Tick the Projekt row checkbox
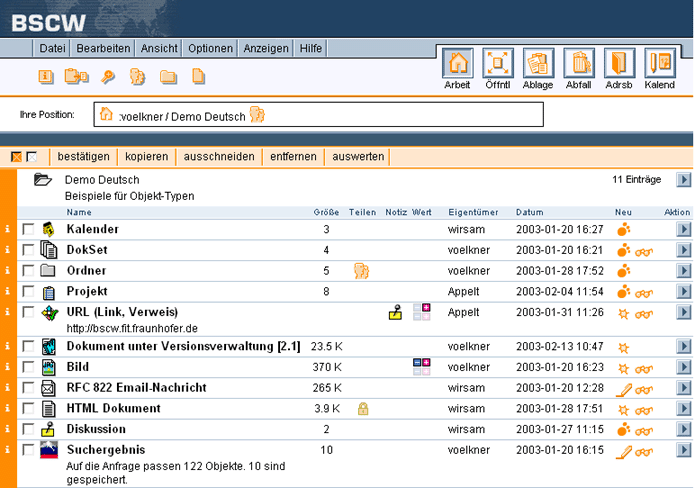Viewport: 695px width, 488px height. (28, 292)
